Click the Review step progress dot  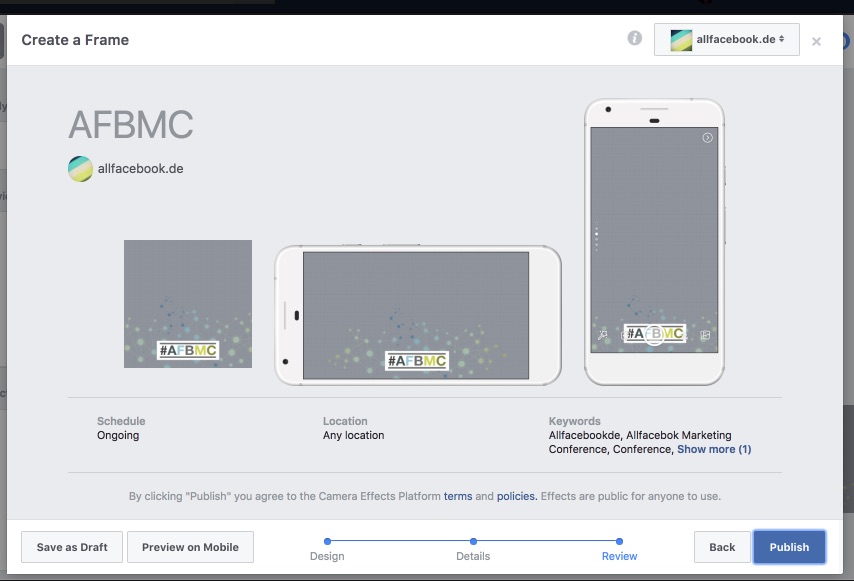click(619, 541)
